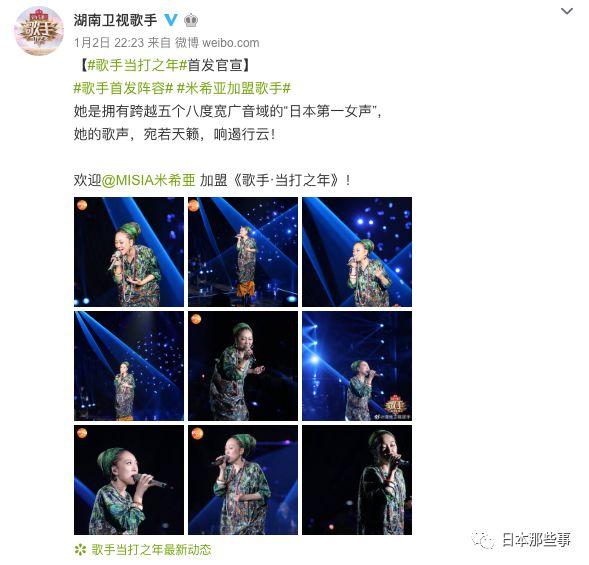Open the #歌手首发阵容# hashtag
Screen dimensions: 589x565
123,88
